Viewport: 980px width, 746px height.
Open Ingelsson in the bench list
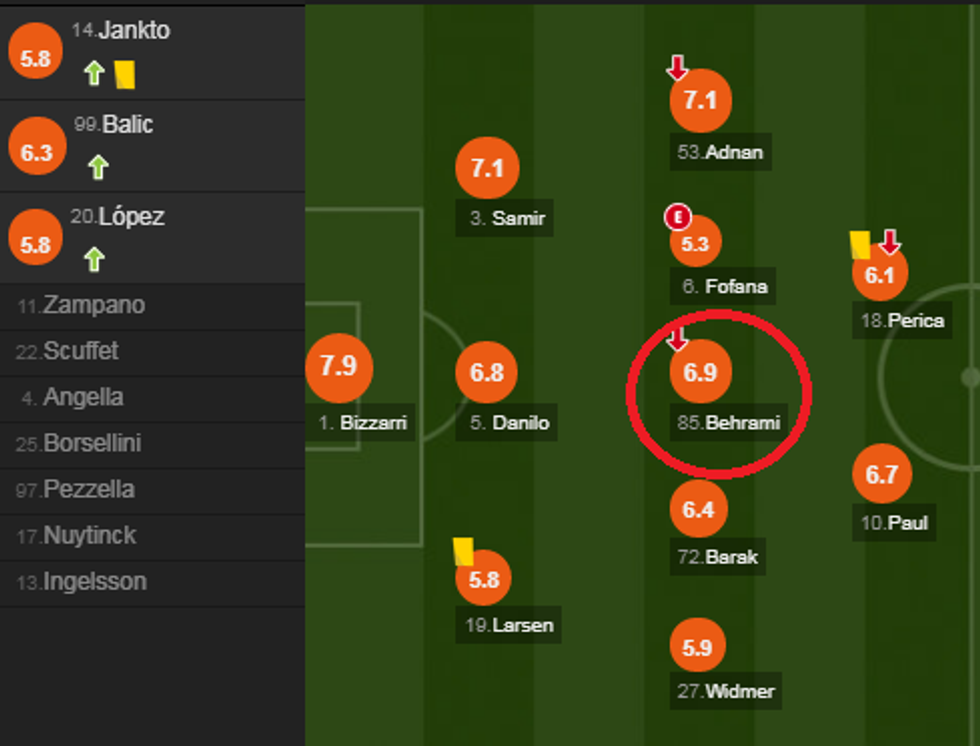click(x=94, y=581)
